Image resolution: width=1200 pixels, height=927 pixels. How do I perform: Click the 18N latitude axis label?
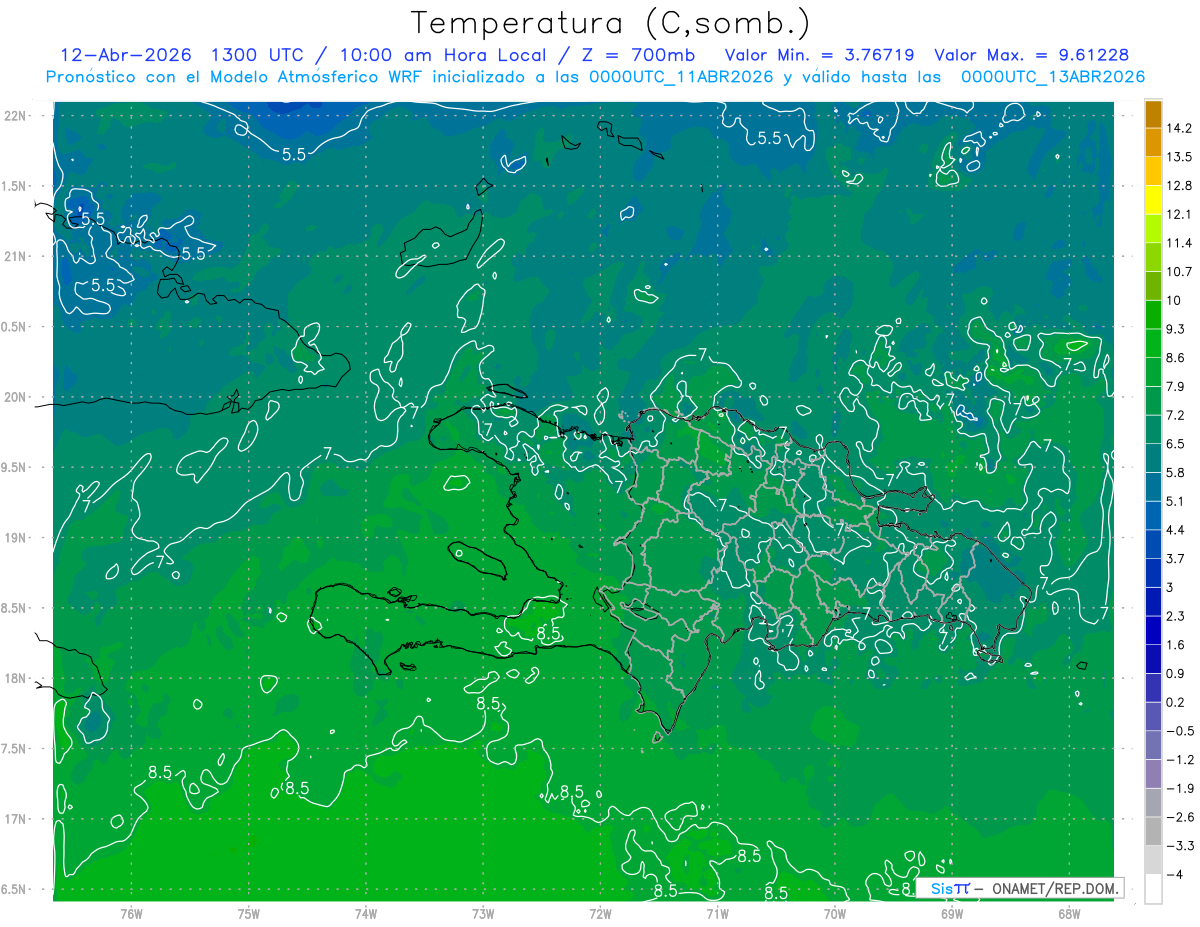(x=16, y=679)
